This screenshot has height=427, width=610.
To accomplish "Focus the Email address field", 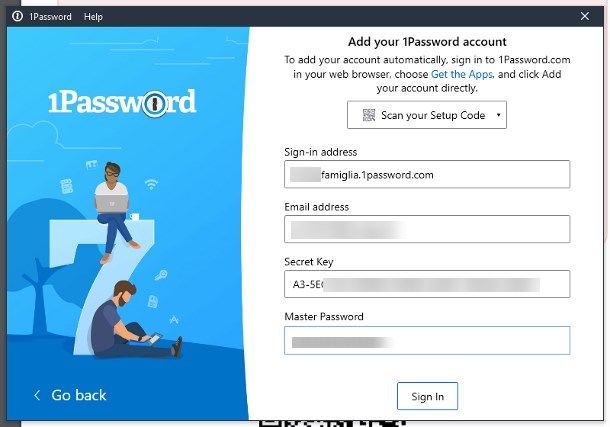I will click(427, 229).
